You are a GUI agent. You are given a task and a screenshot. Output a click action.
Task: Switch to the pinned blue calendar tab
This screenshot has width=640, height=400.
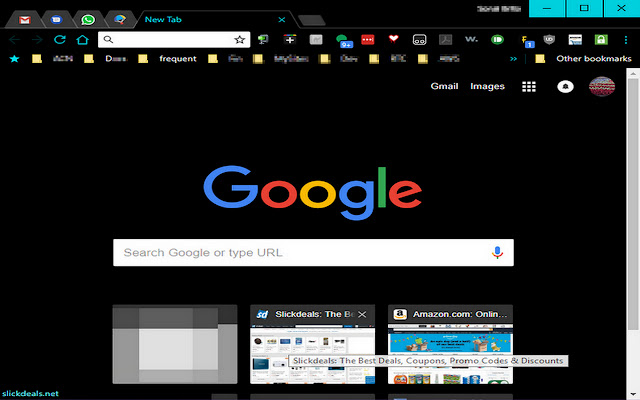tap(56, 20)
